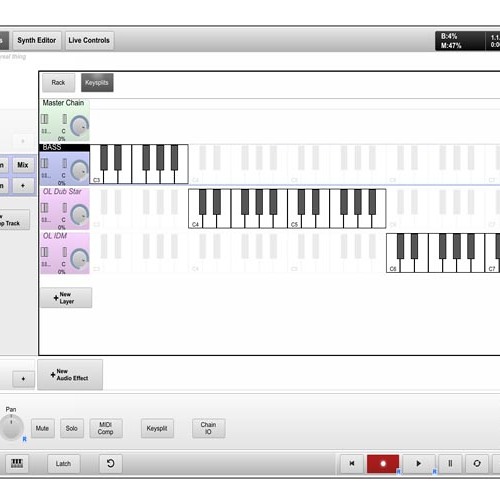Viewport: 500px width, 500px height.
Task: Click OL Dub Star level meter icon
Action: coord(44,208)
